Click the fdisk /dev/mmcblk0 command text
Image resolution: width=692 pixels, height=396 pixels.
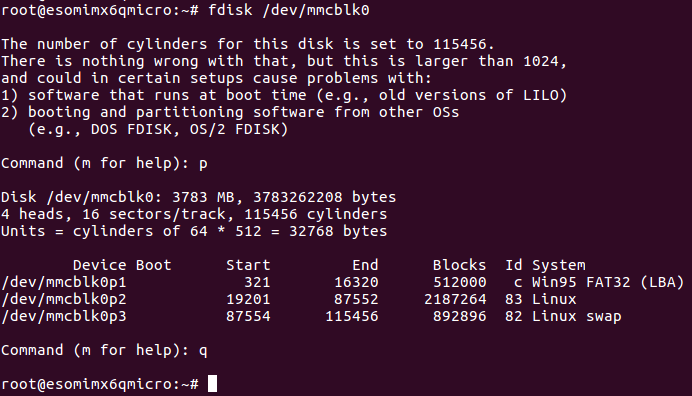coord(289,10)
